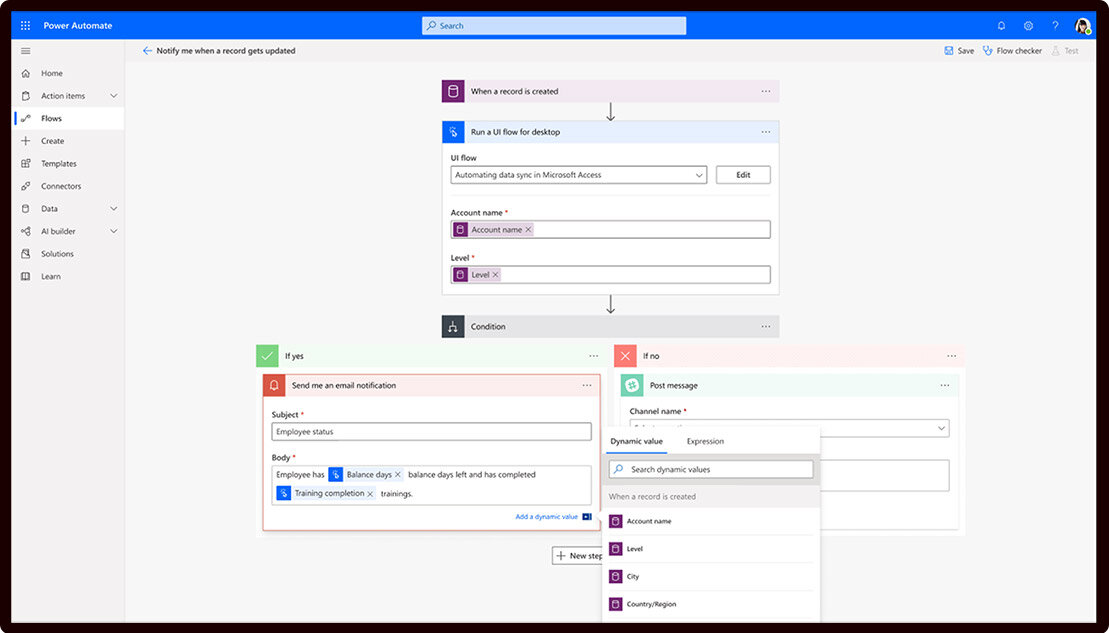This screenshot has height=633, width=1109.
Task: Run the Flow checker
Action: (1012, 51)
